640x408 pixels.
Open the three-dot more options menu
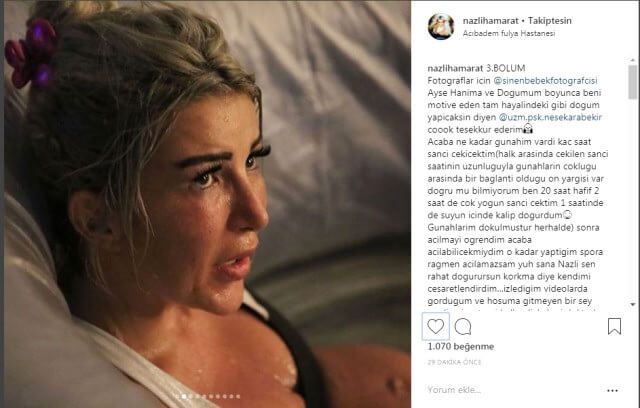coord(612,390)
